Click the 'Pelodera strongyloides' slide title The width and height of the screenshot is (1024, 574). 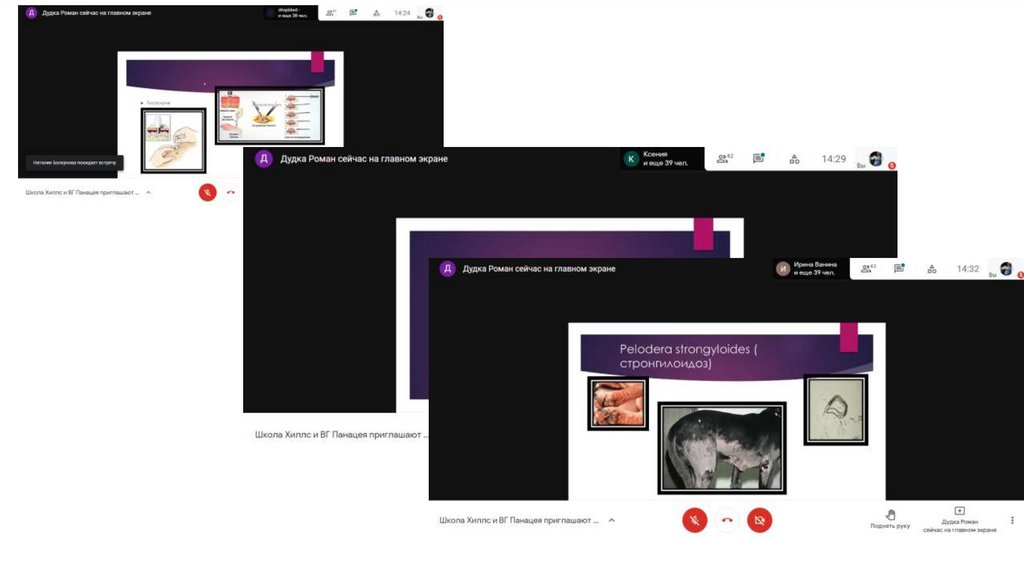point(688,356)
